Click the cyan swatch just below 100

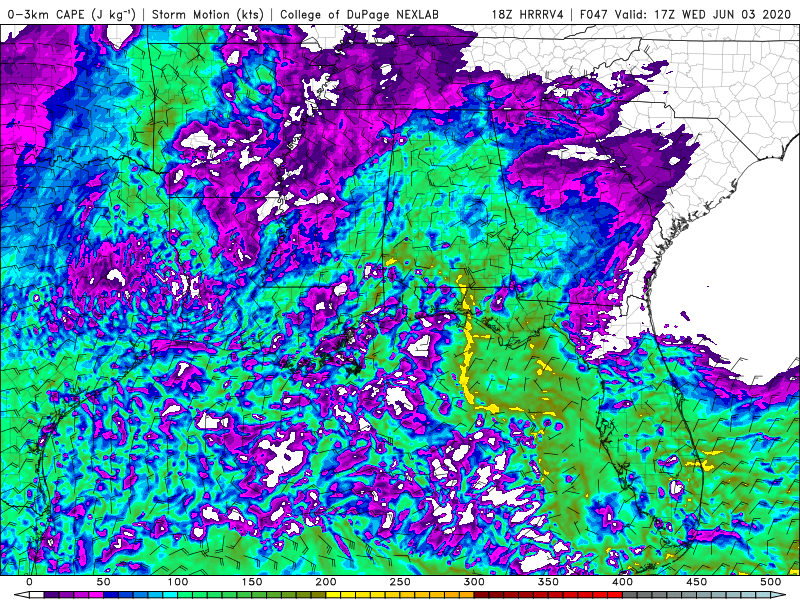pyautogui.click(x=170, y=595)
